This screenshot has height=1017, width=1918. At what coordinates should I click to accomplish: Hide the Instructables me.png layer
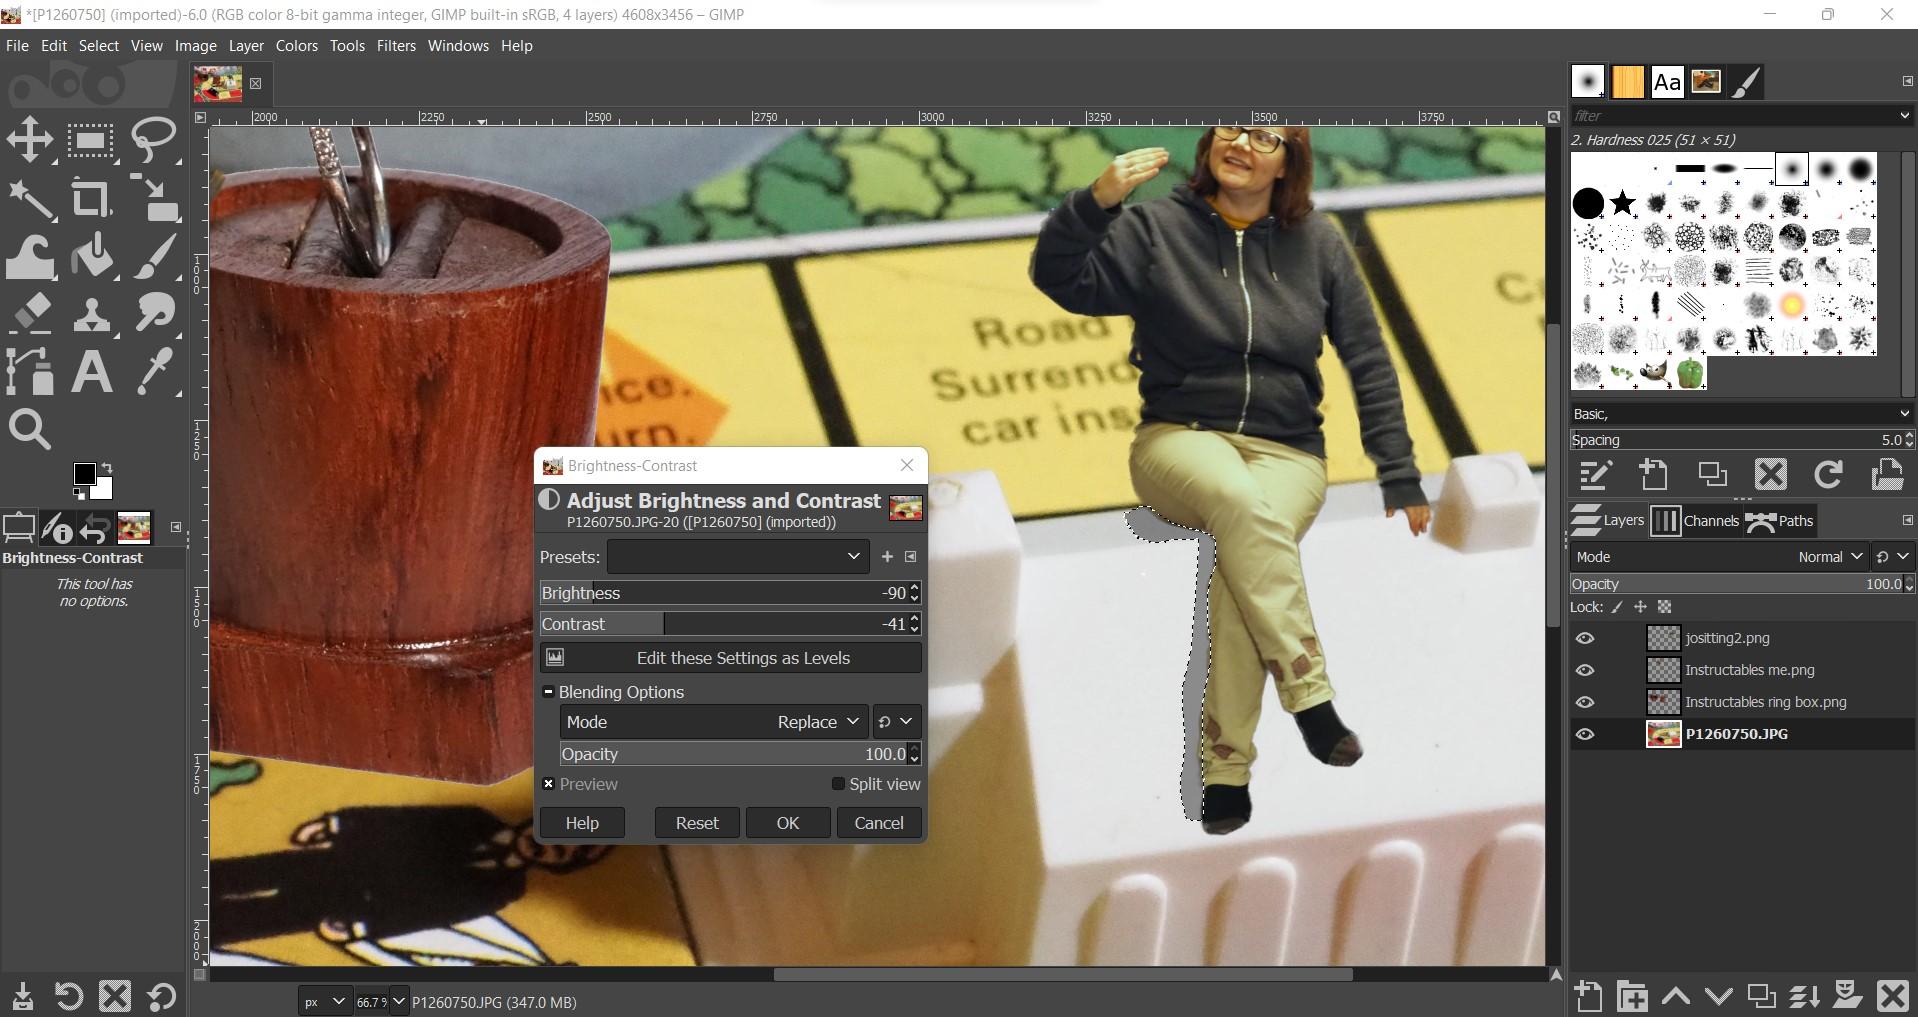tap(1585, 670)
